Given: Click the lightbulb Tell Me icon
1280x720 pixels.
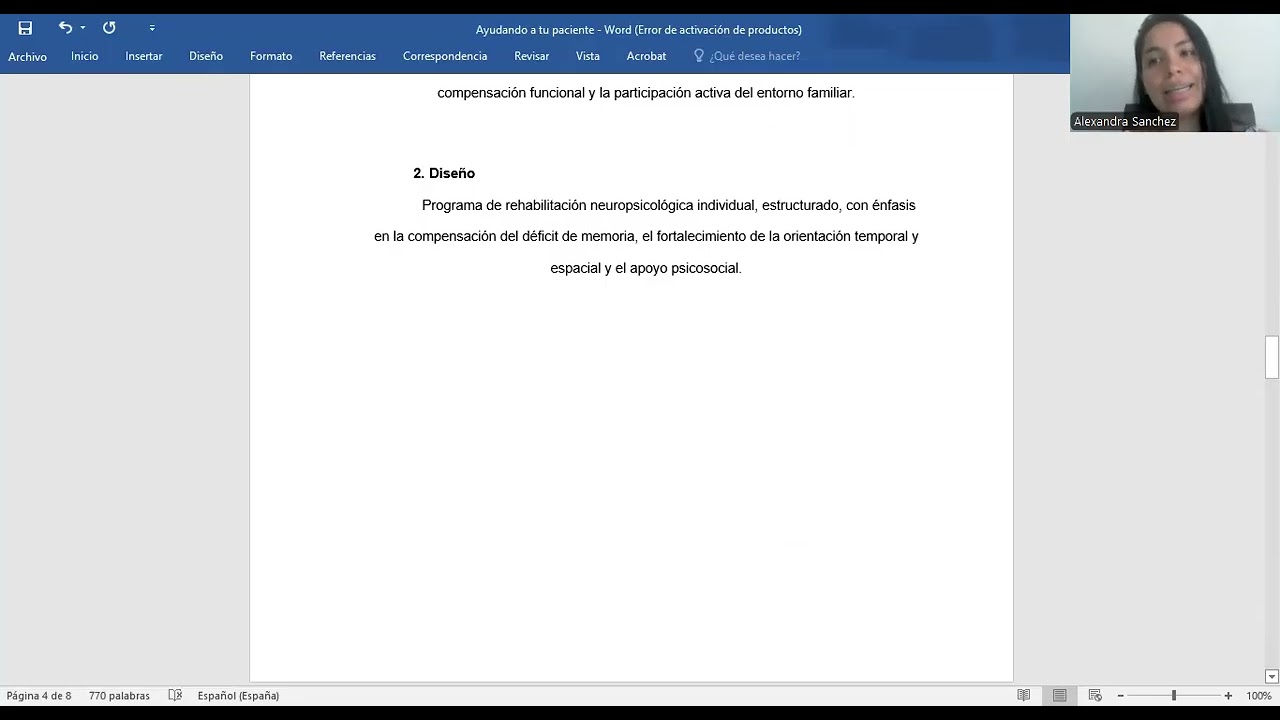Looking at the screenshot, I should 699,56.
